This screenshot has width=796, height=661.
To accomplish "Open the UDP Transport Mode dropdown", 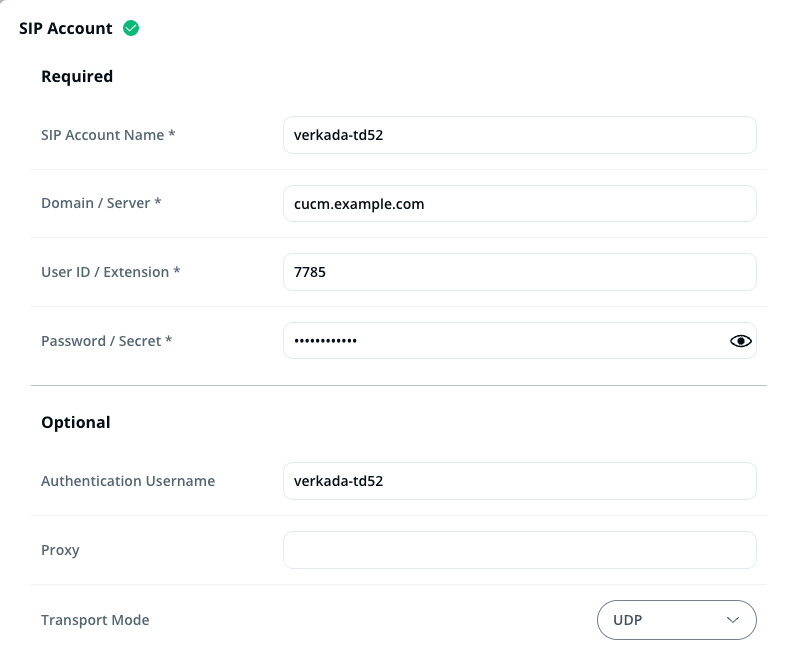I will 676,620.
